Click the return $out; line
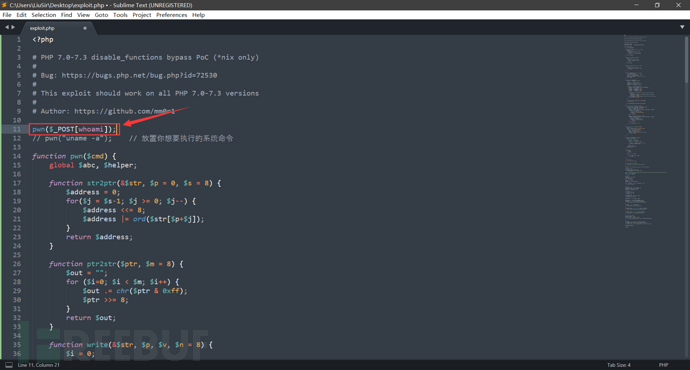The height and width of the screenshot is (370, 690). pos(91,318)
